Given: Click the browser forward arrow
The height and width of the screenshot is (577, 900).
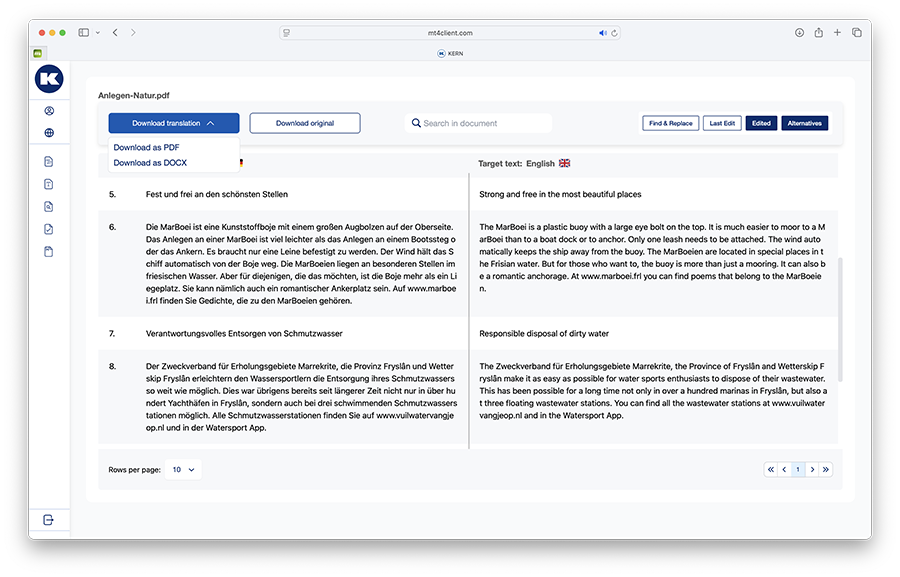Looking at the screenshot, I should pos(133,33).
